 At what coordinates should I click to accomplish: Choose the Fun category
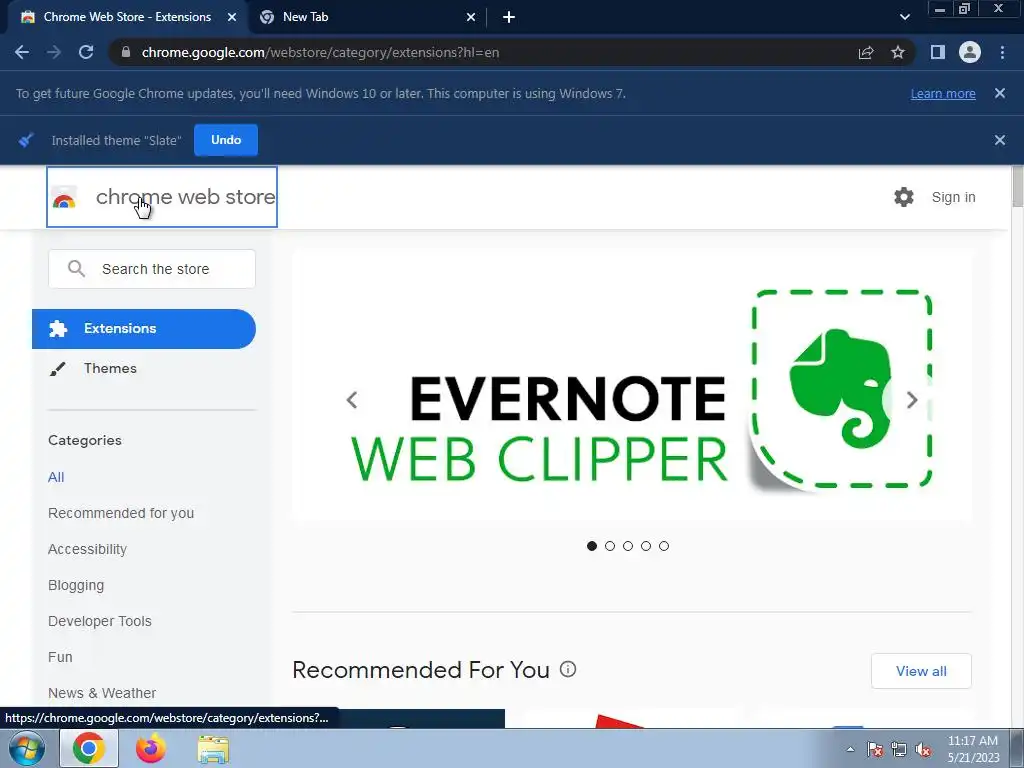point(60,657)
